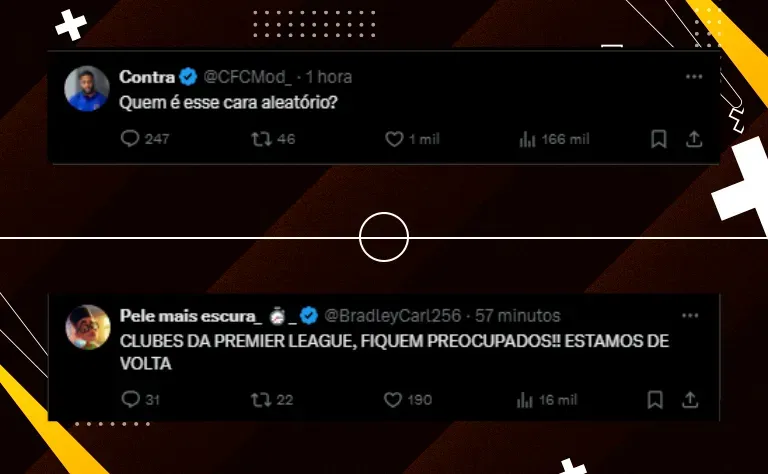This screenshot has height=474, width=768.
Task: Share the Pele mais escura tweet
Action: [x=690, y=400]
